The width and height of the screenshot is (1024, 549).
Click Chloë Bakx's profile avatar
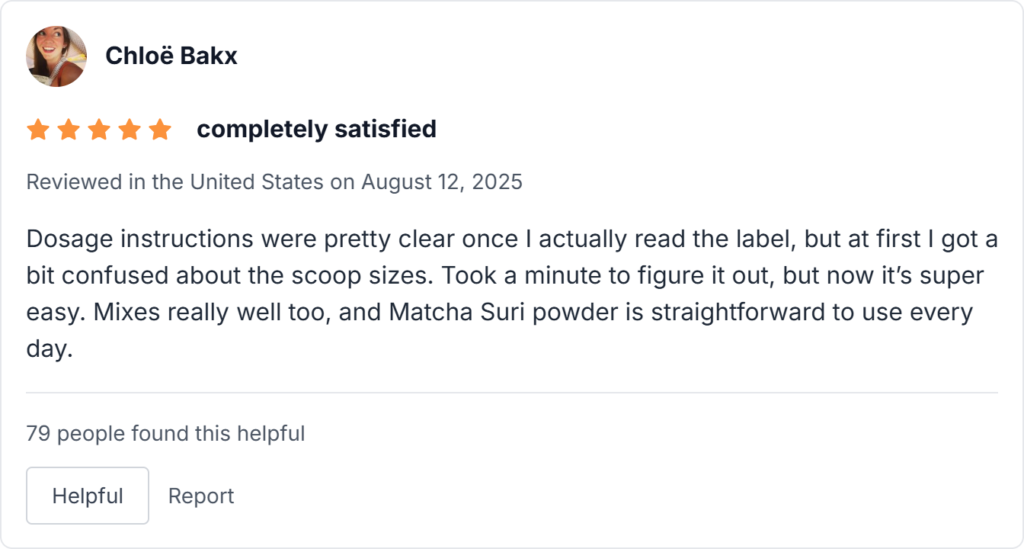point(56,56)
